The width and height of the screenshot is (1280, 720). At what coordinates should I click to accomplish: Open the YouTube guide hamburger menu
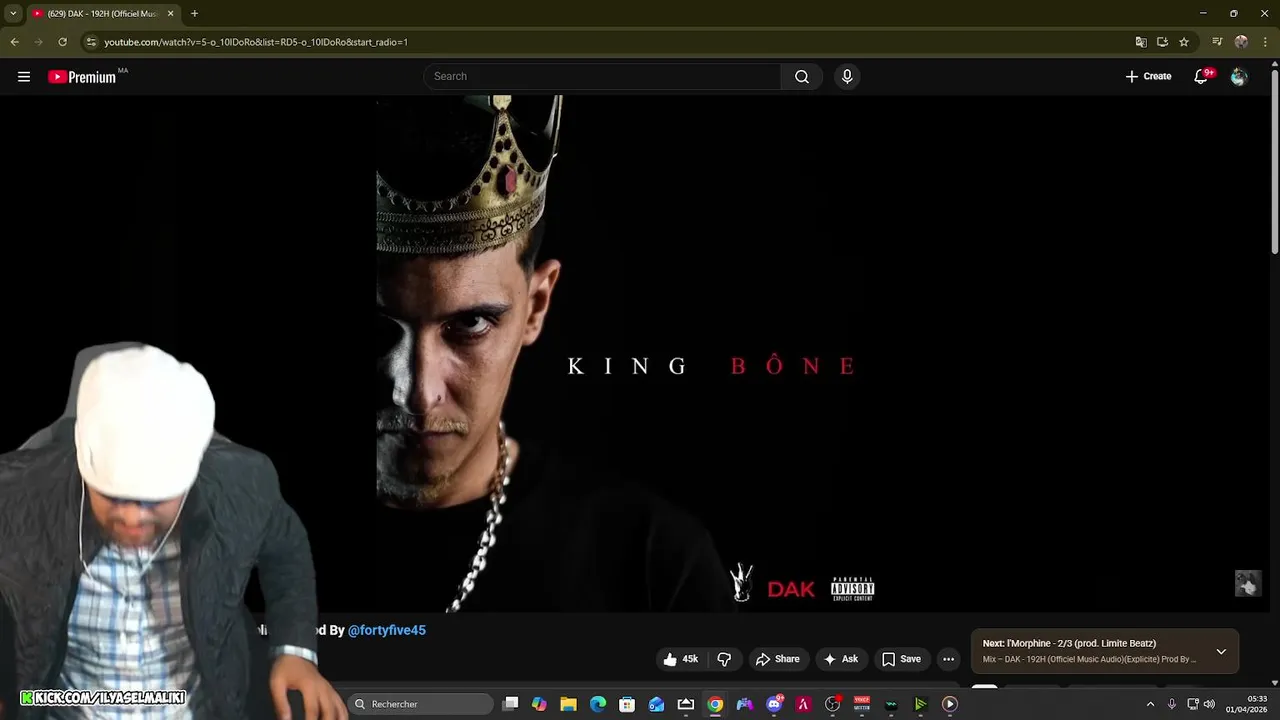tap(24, 77)
